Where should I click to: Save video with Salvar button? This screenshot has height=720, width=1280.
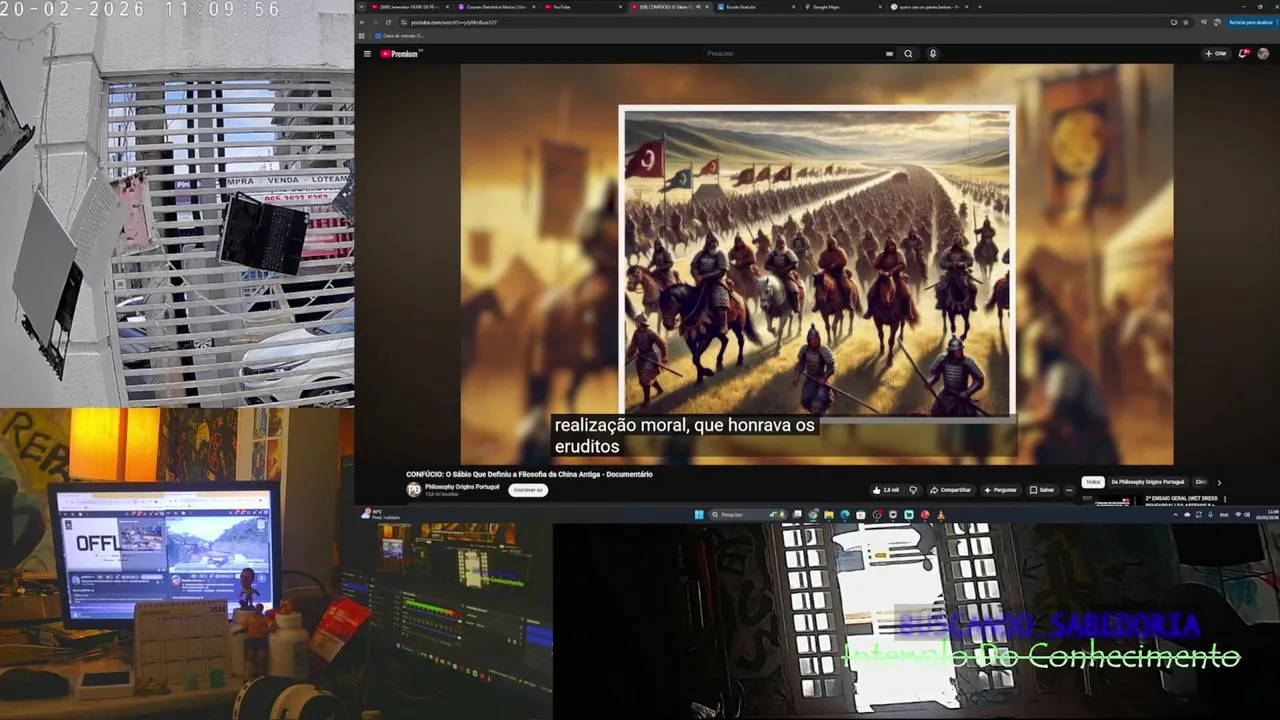coord(1041,490)
